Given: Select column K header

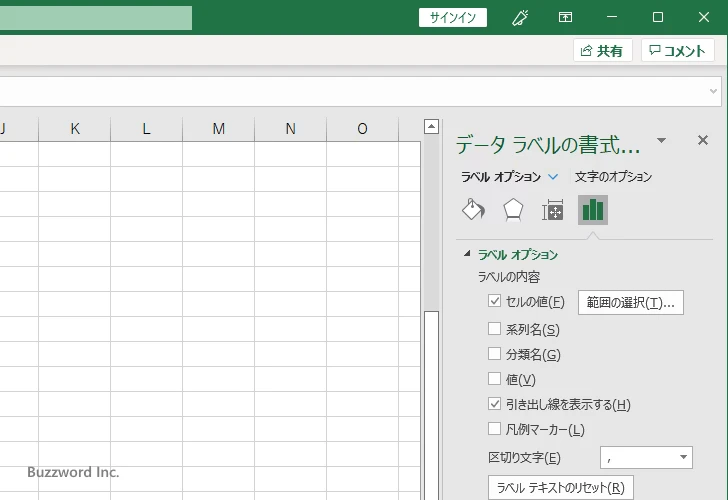Looking at the screenshot, I should click(x=75, y=129).
